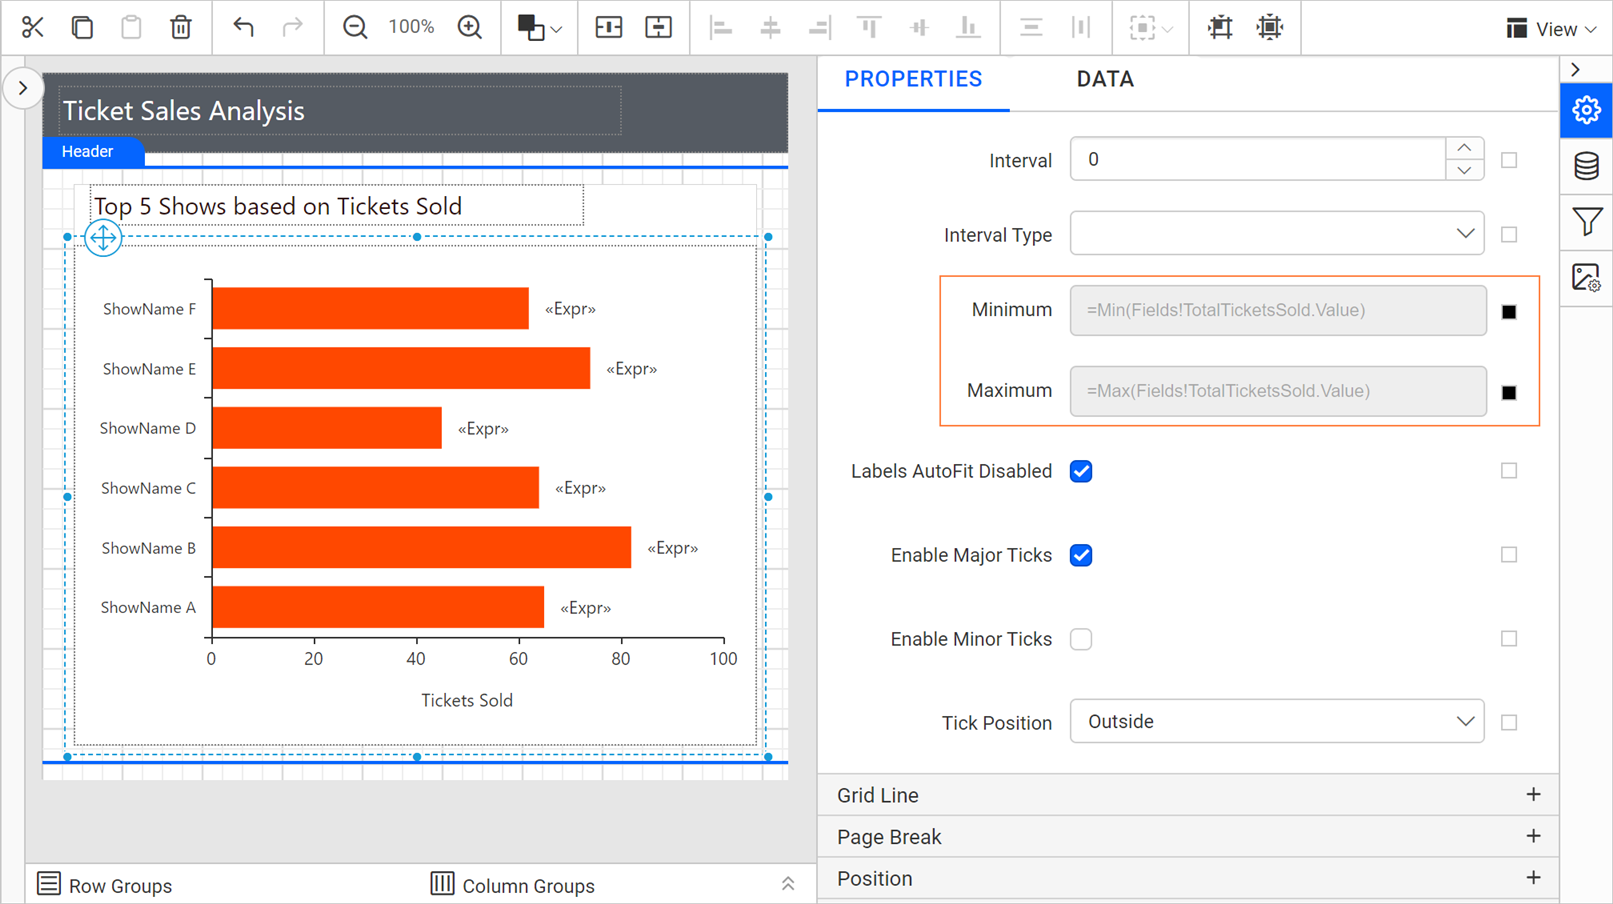Switch to the DATA tab
Viewport: 1613px width, 904px height.
[x=1105, y=80]
